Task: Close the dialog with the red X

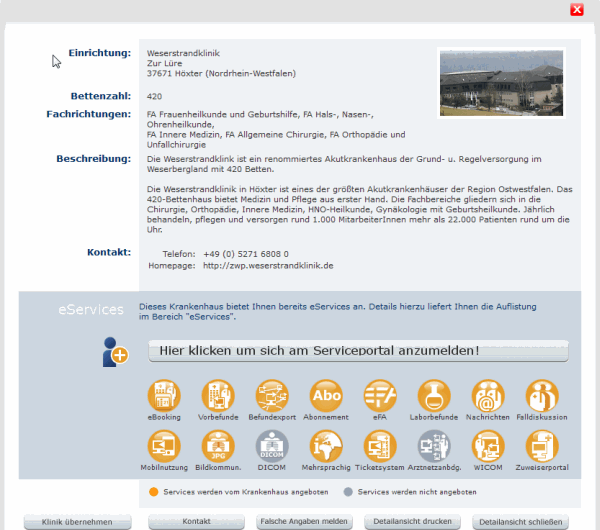Action: pyautogui.click(x=577, y=10)
